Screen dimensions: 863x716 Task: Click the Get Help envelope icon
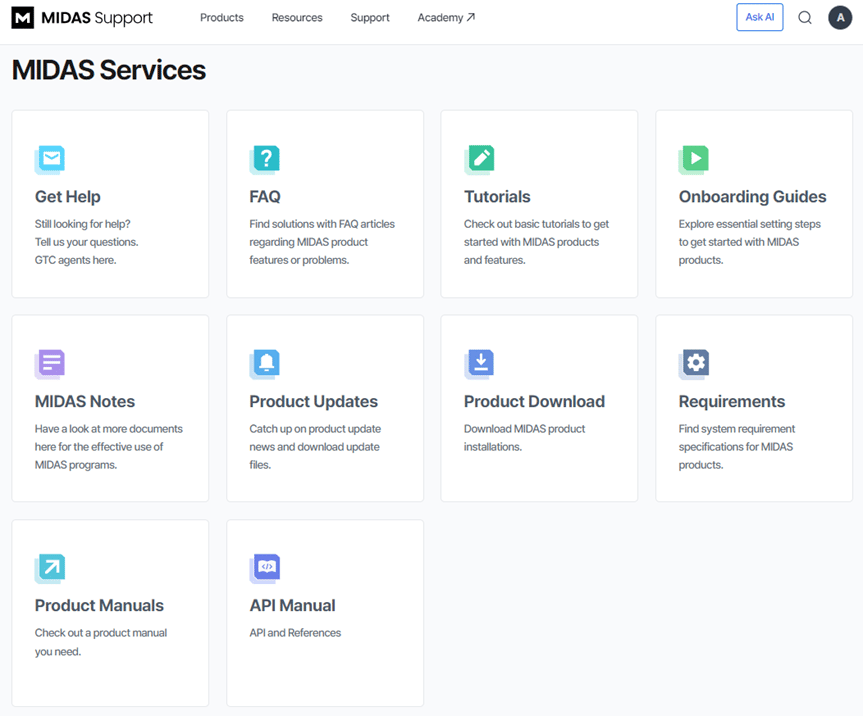50,160
